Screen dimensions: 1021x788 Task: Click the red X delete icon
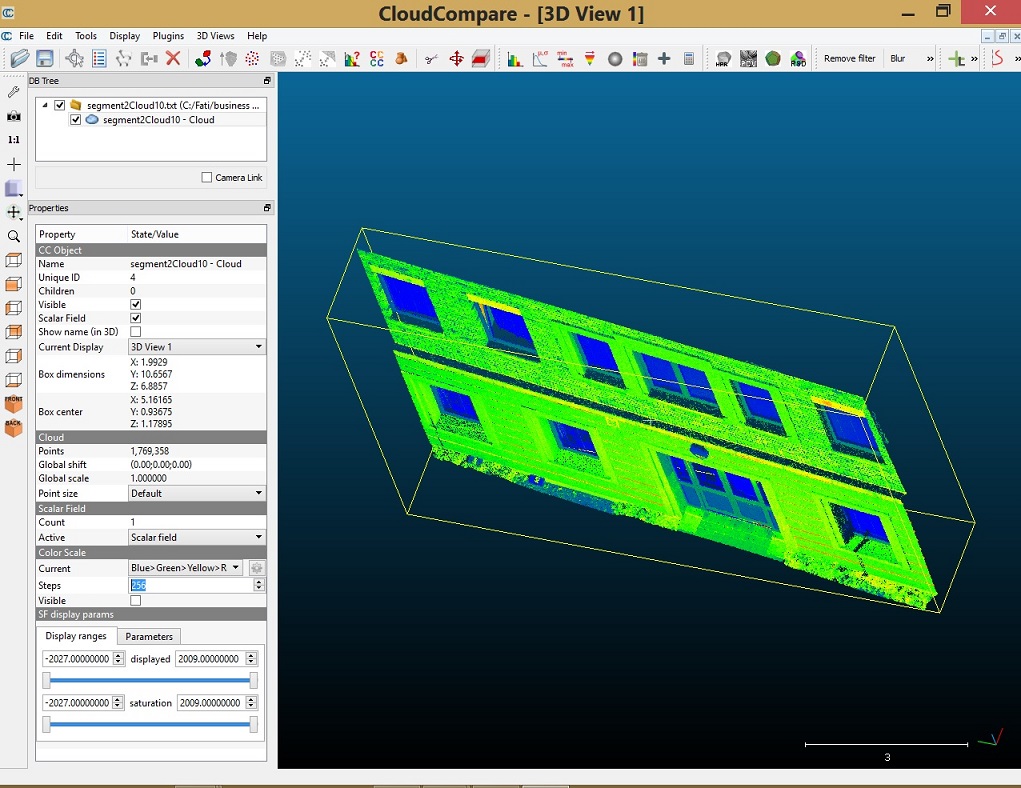tap(173, 59)
